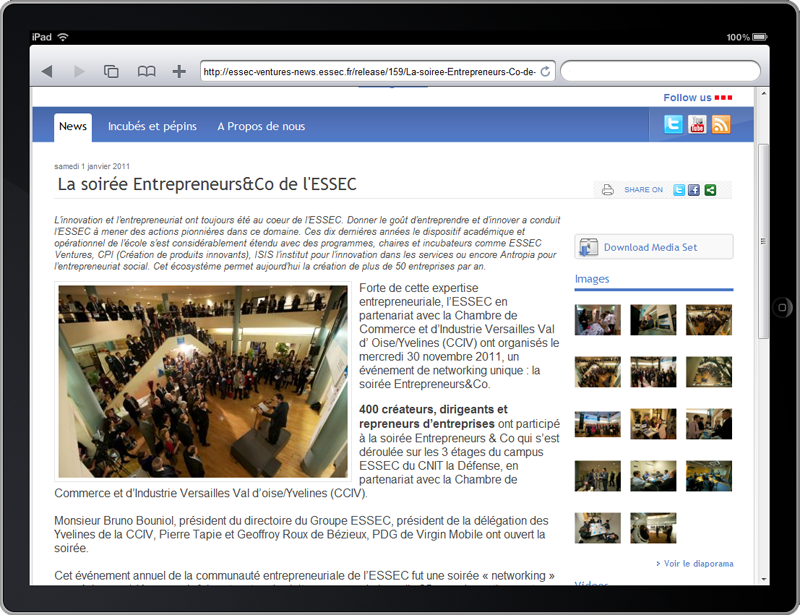
Task: Open first thumbnail in Images row five
Action: pos(597,528)
